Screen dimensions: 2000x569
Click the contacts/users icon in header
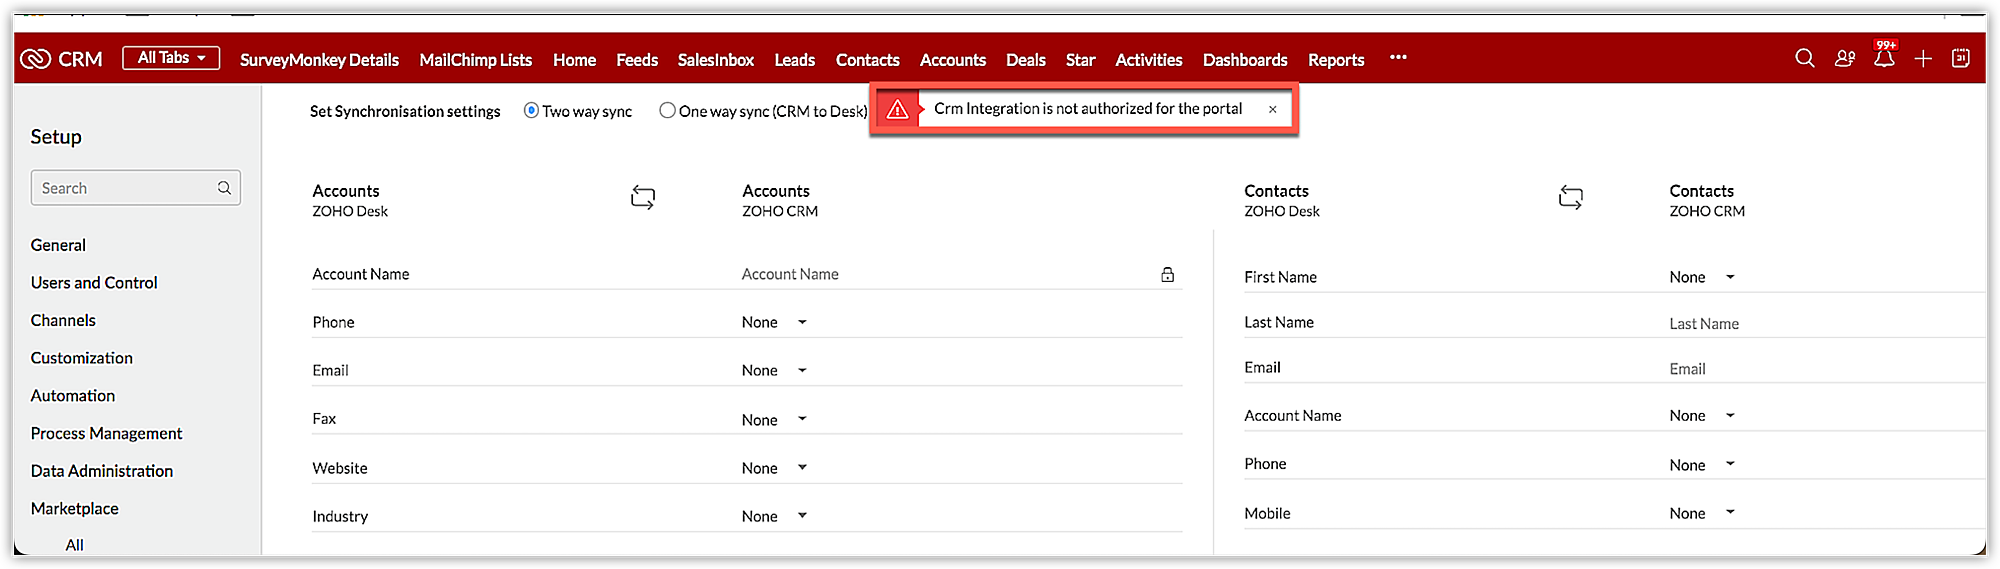click(x=1845, y=59)
